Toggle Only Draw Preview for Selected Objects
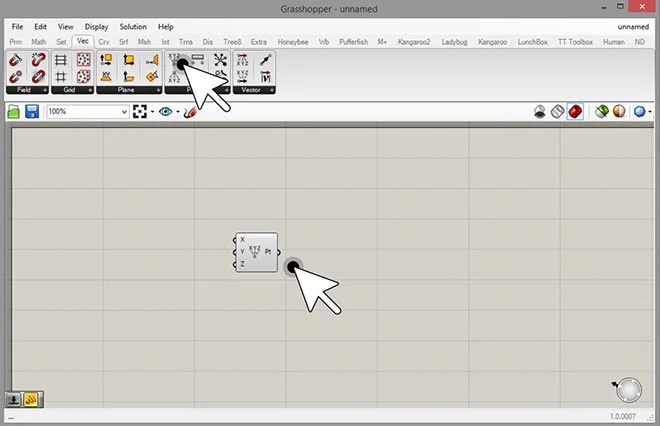This screenshot has width=660, height=426. tap(601, 112)
